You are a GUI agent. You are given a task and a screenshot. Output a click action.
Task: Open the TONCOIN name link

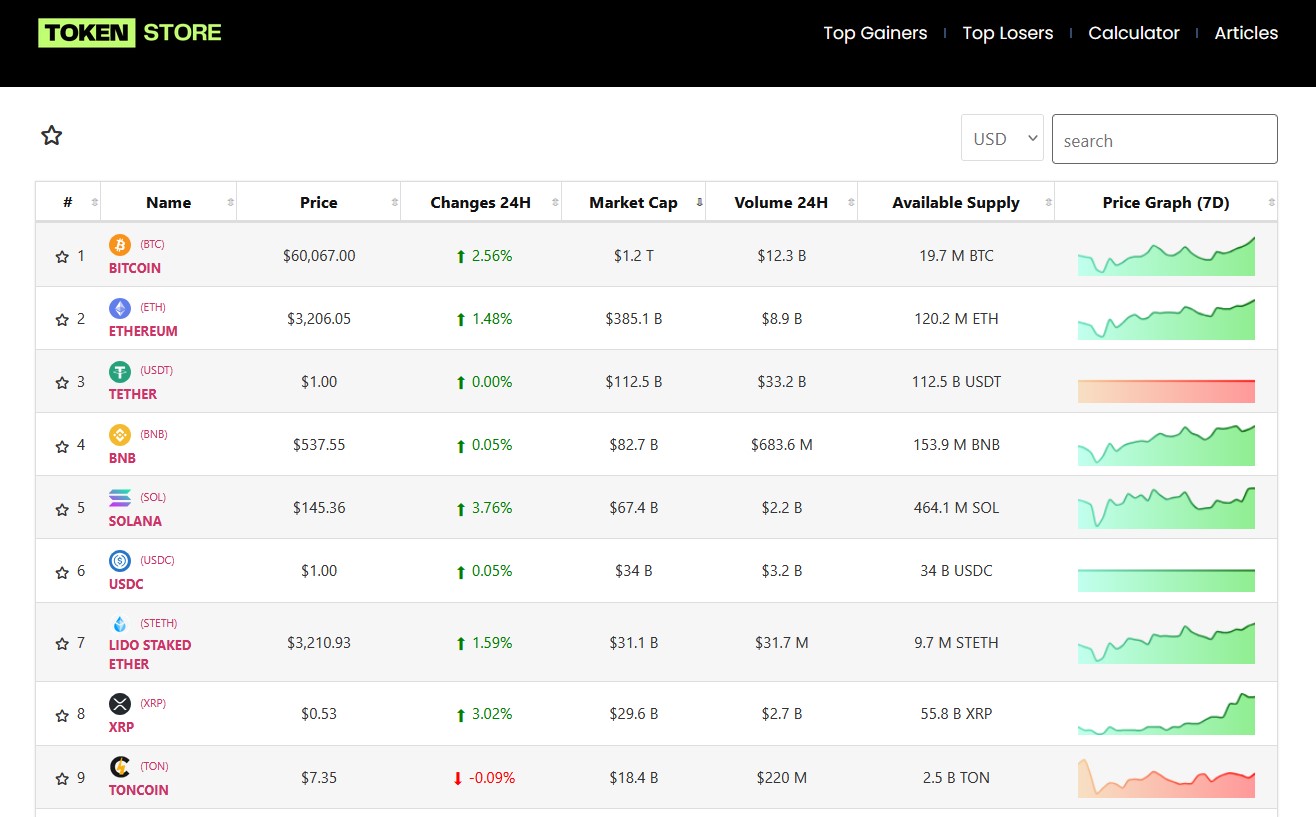pos(139,790)
